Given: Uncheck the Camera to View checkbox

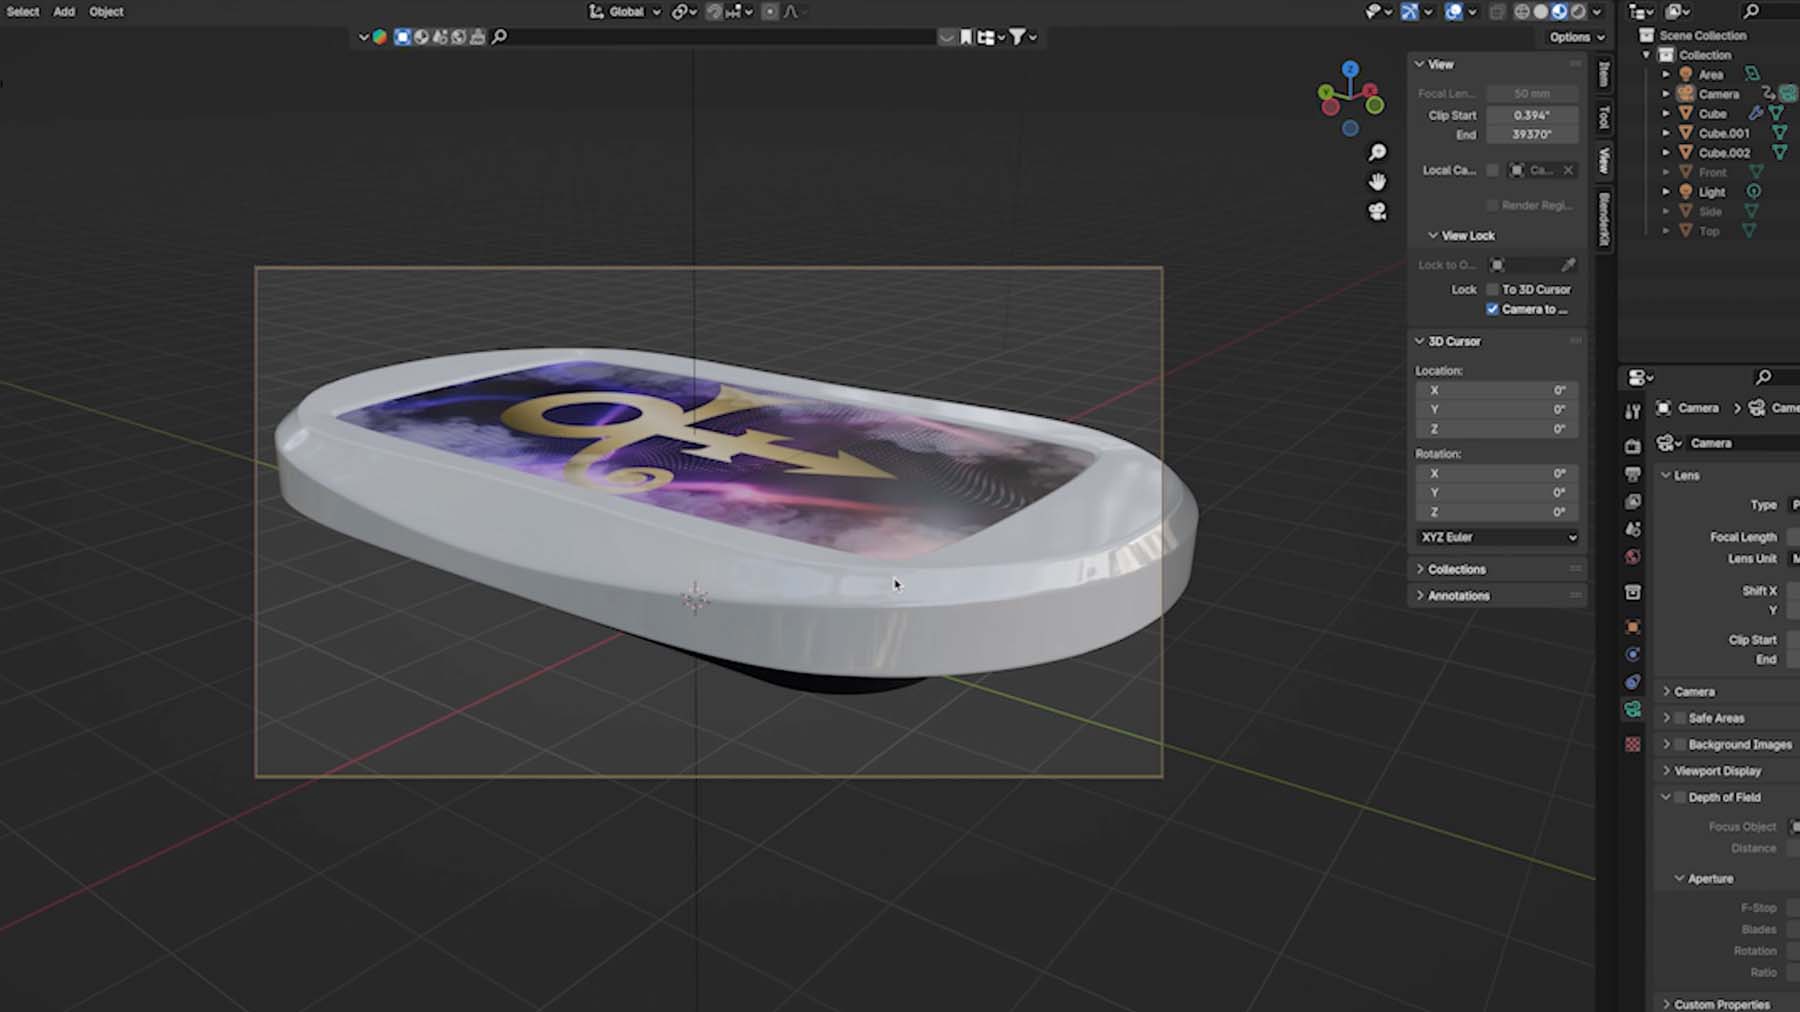Looking at the screenshot, I should pos(1492,309).
